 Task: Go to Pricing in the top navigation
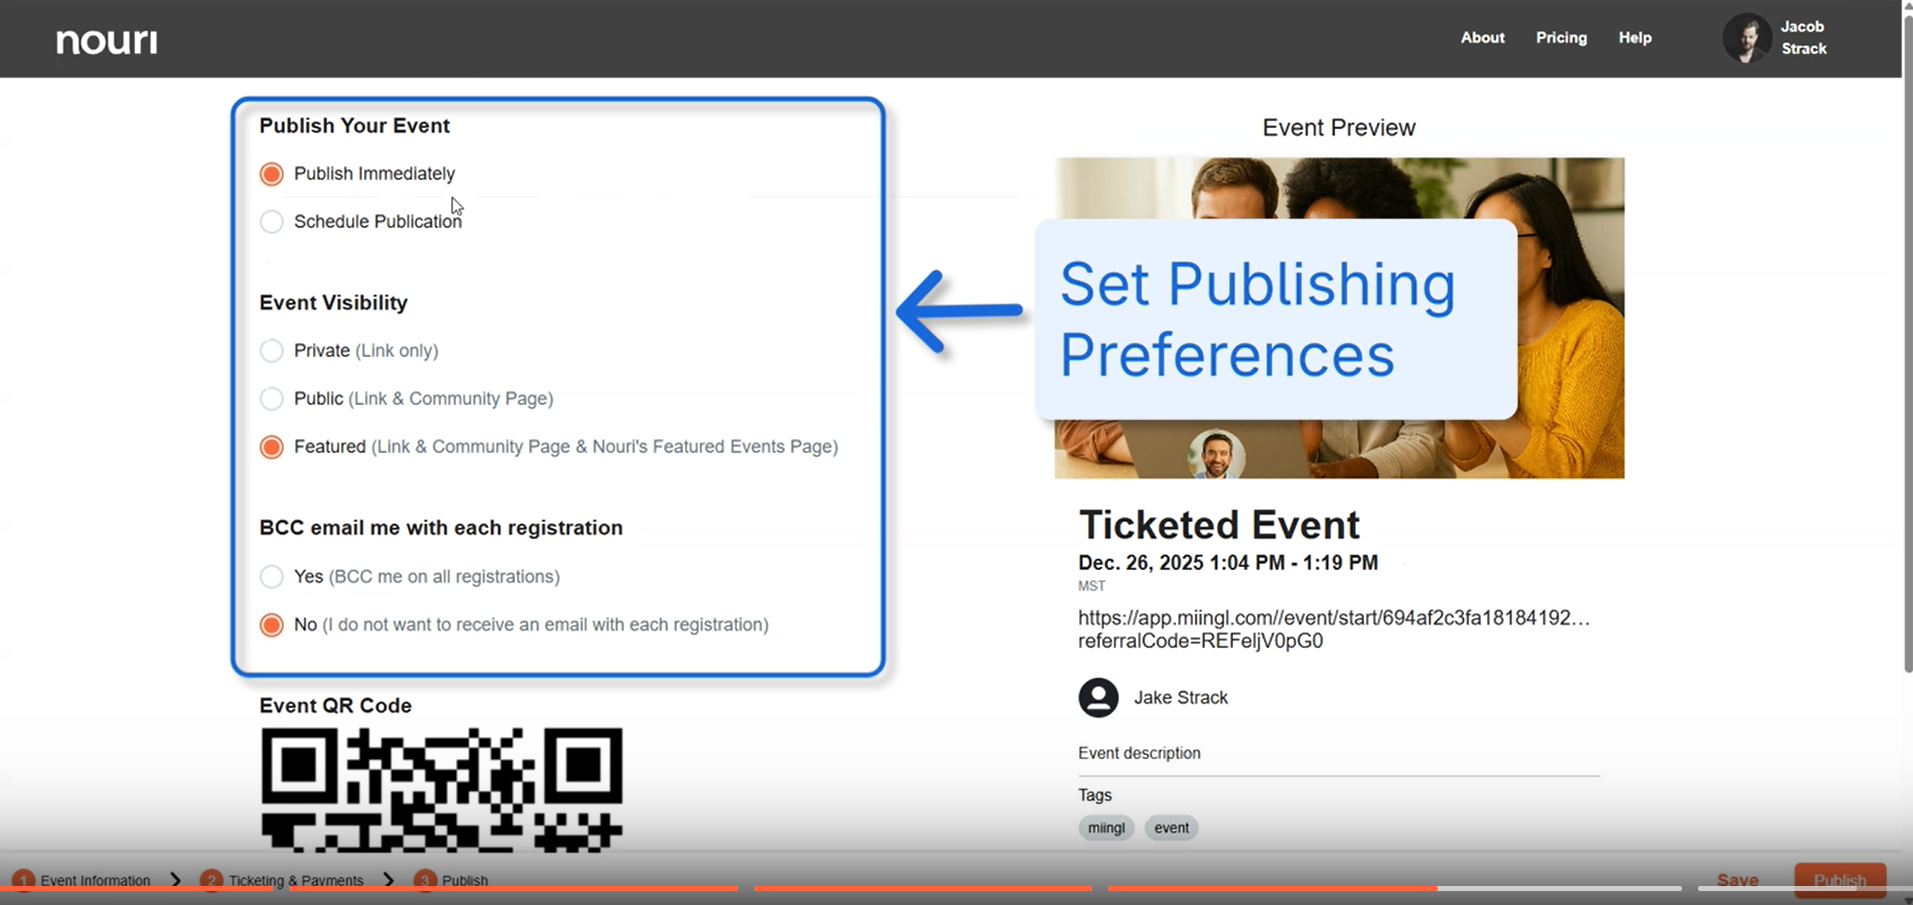(1561, 38)
